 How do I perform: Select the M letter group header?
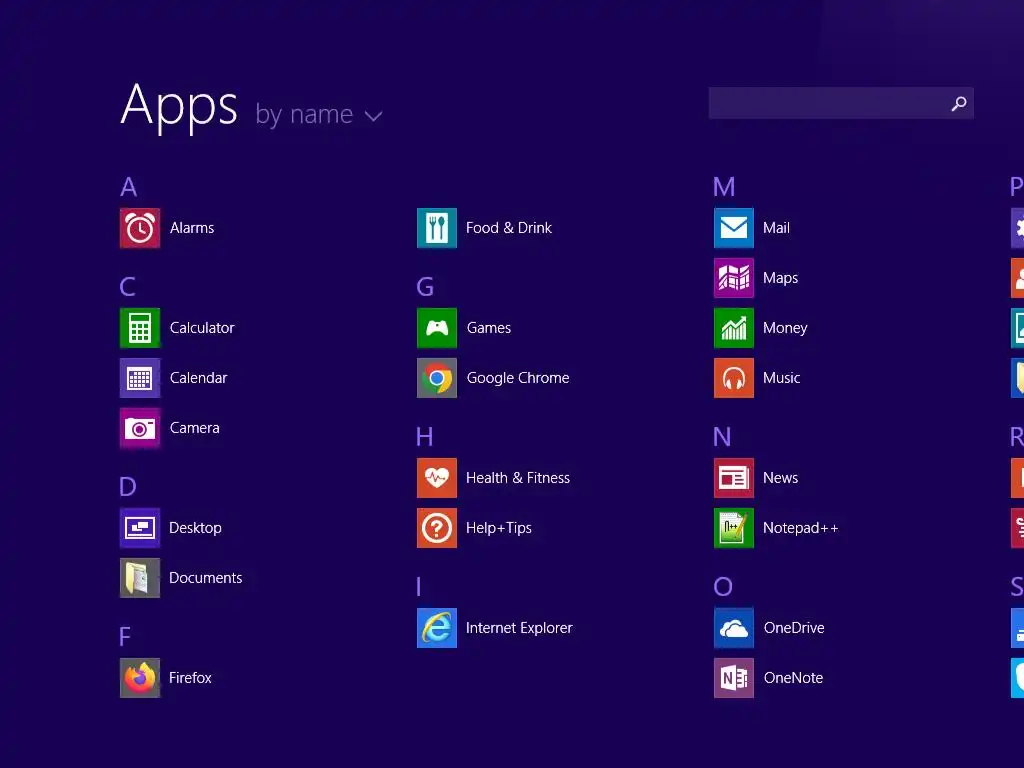point(724,187)
